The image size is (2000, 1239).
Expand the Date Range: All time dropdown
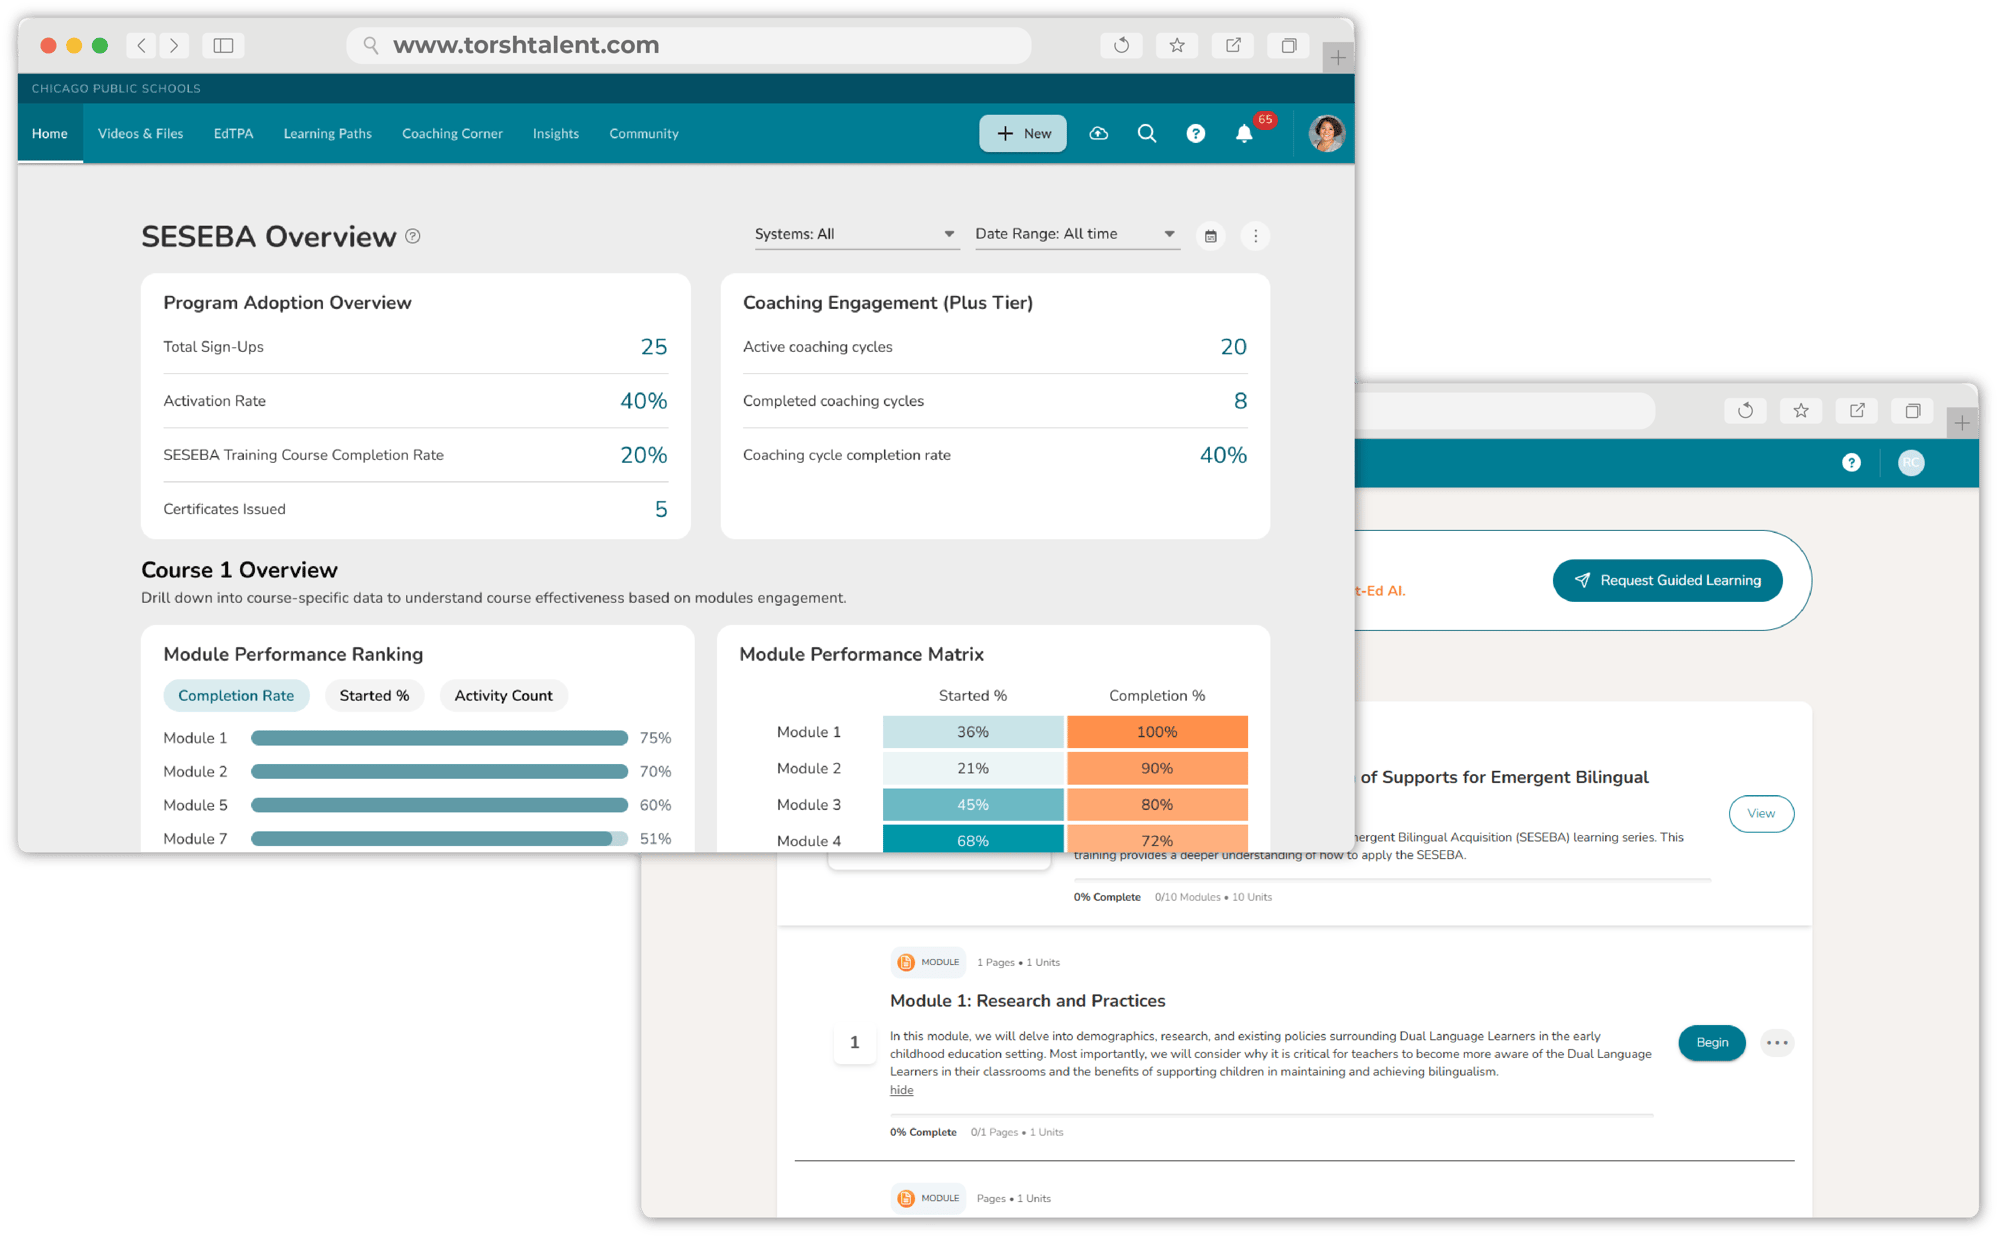click(x=1075, y=234)
